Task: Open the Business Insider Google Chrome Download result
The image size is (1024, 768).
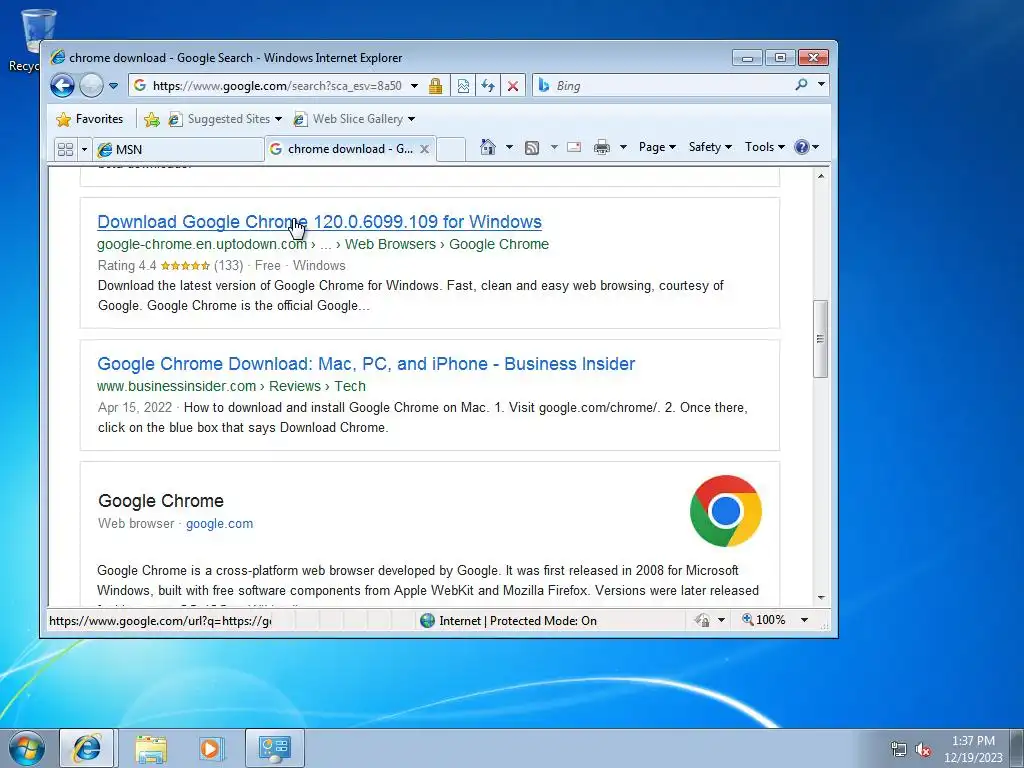Action: (366, 364)
